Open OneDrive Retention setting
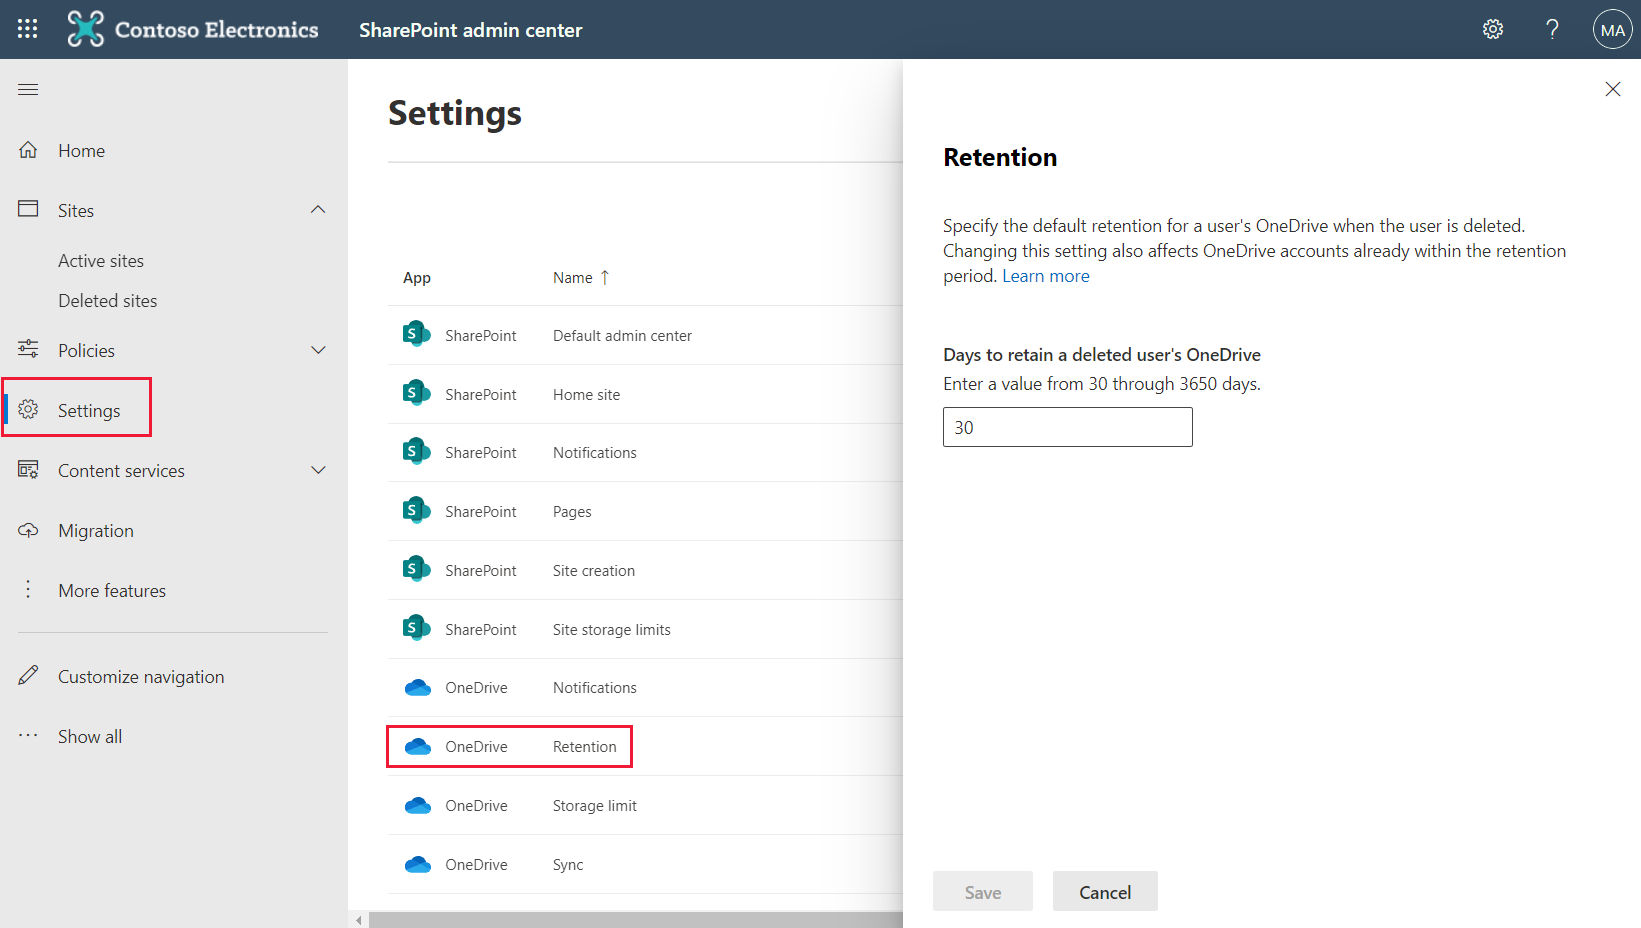Image resolution: width=1641 pixels, height=928 pixels. pos(584,747)
